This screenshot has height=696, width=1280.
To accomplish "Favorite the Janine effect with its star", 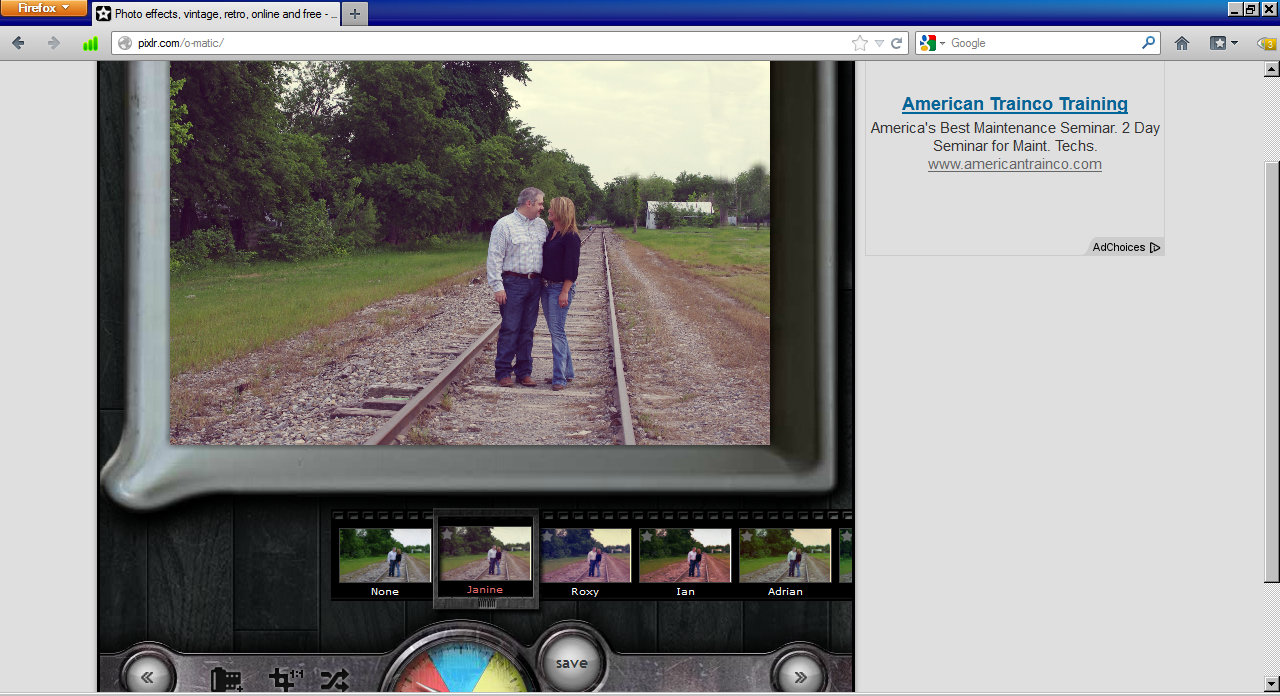I will [x=447, y=535].
